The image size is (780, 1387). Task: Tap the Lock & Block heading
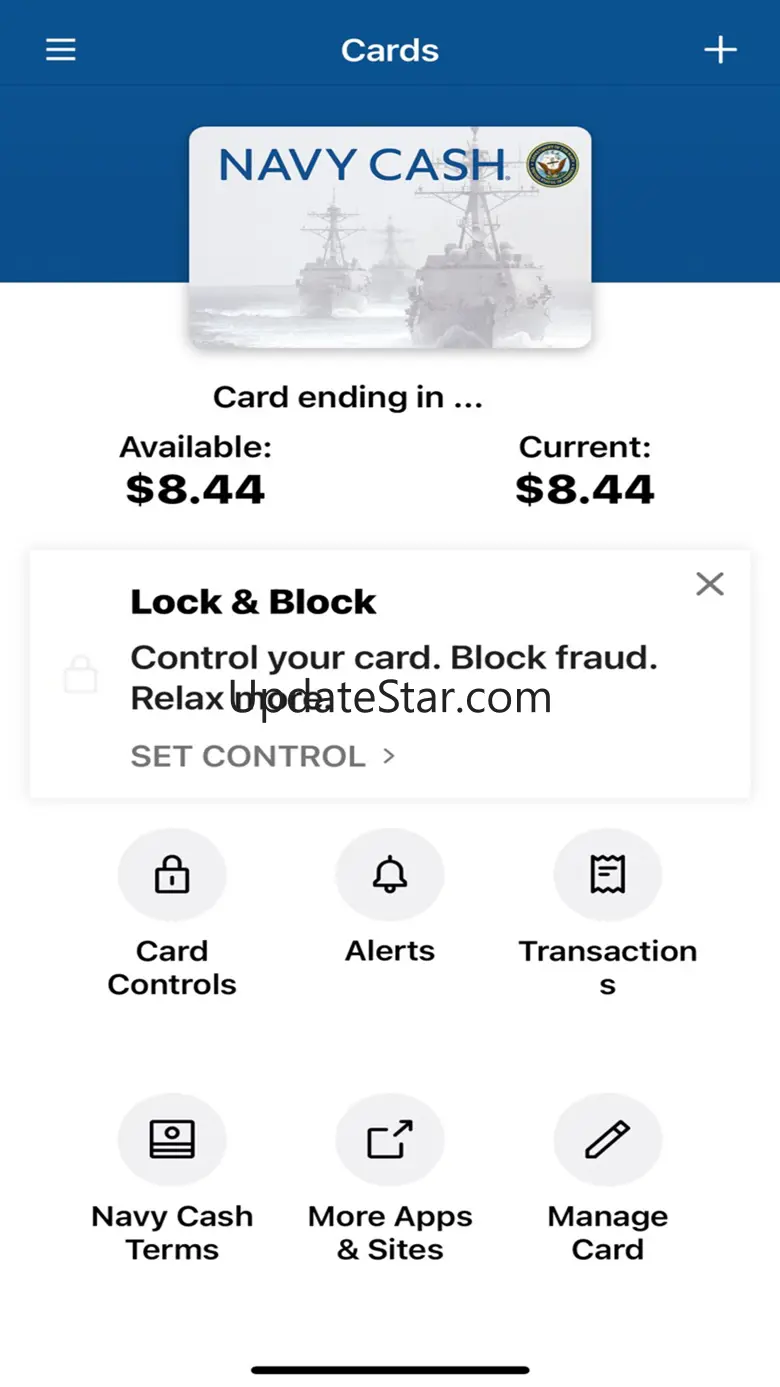coord(253,602)
